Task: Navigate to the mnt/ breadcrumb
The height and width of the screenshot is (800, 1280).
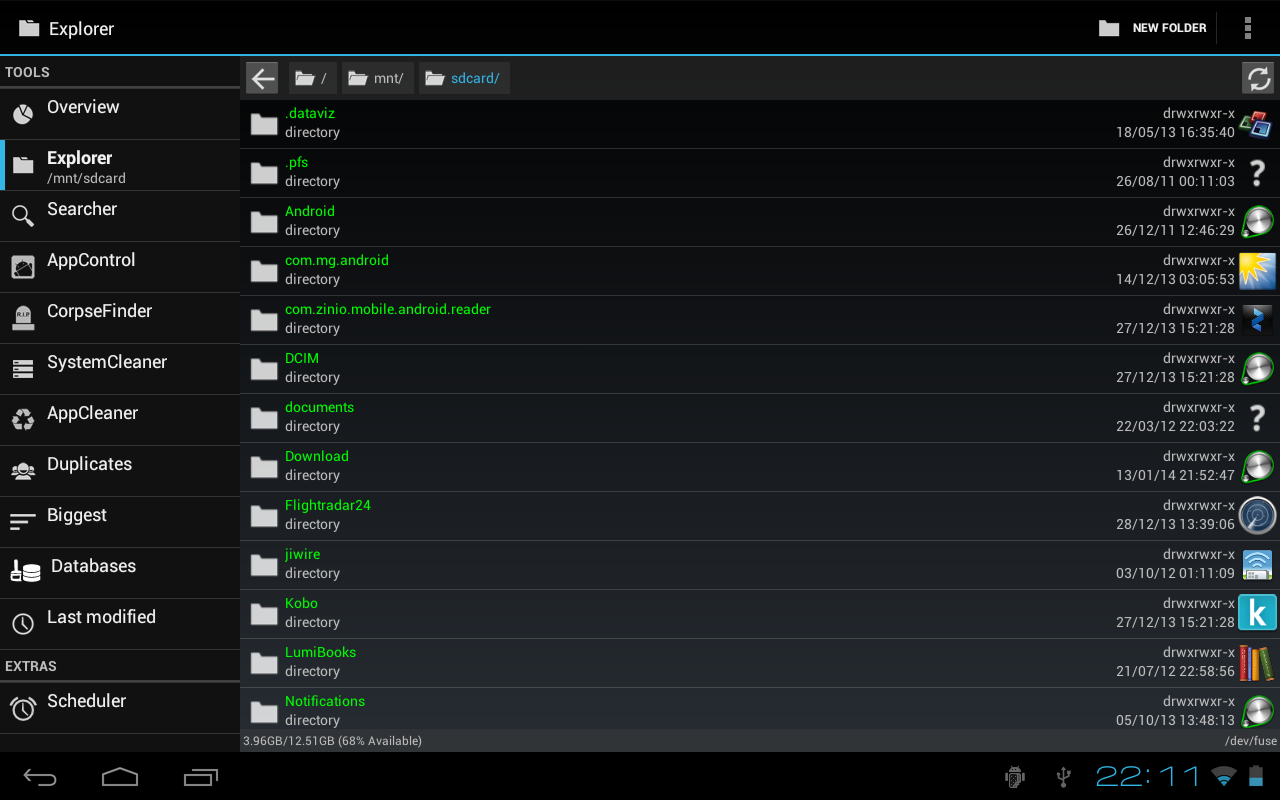Action: [x=377, y=78]
